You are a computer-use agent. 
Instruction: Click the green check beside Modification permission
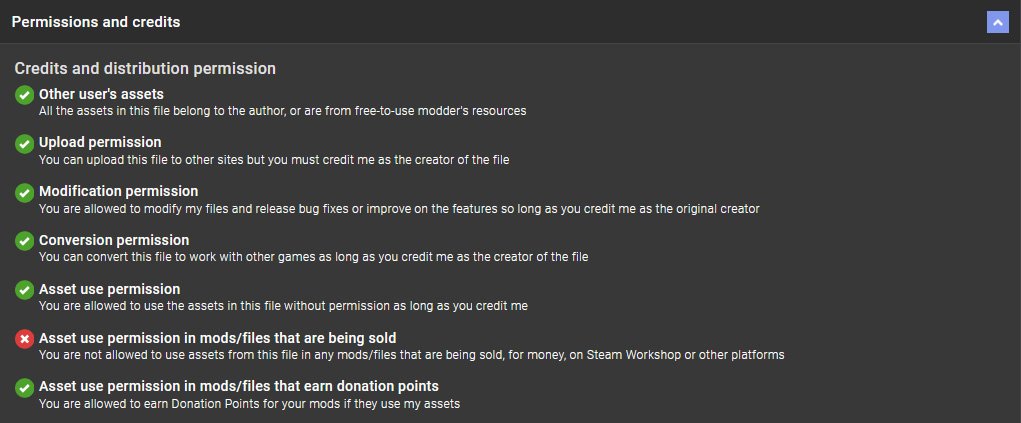[x=24, y=192]
